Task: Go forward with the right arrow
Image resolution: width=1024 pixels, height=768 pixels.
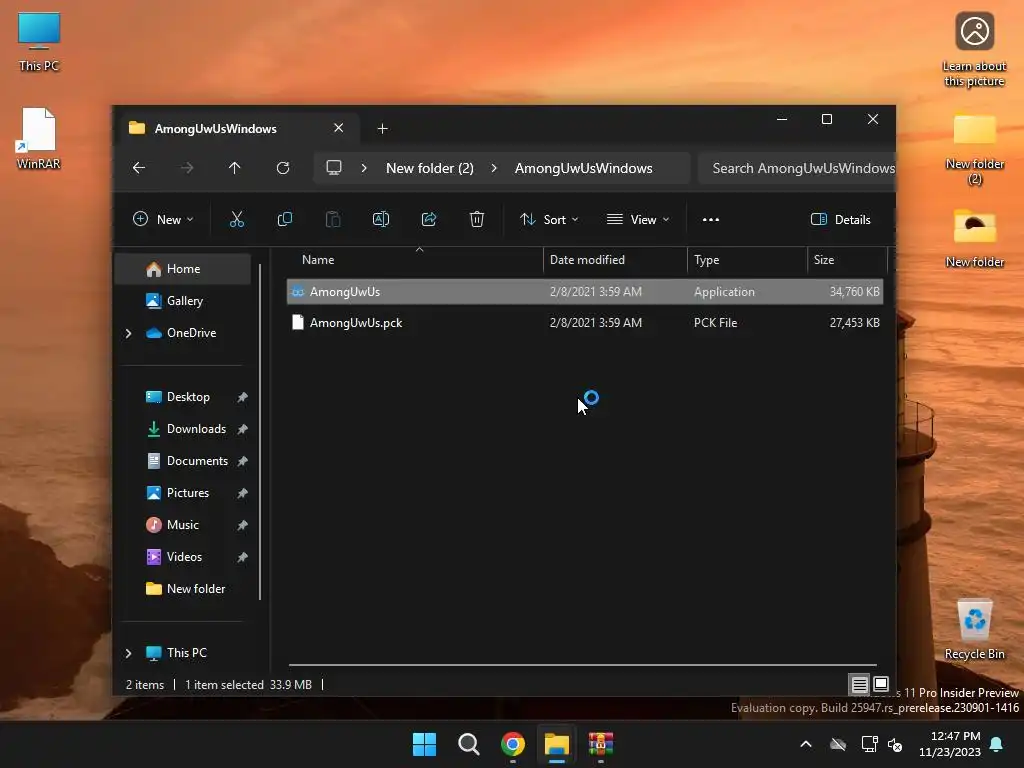Action: pos(187,168)
